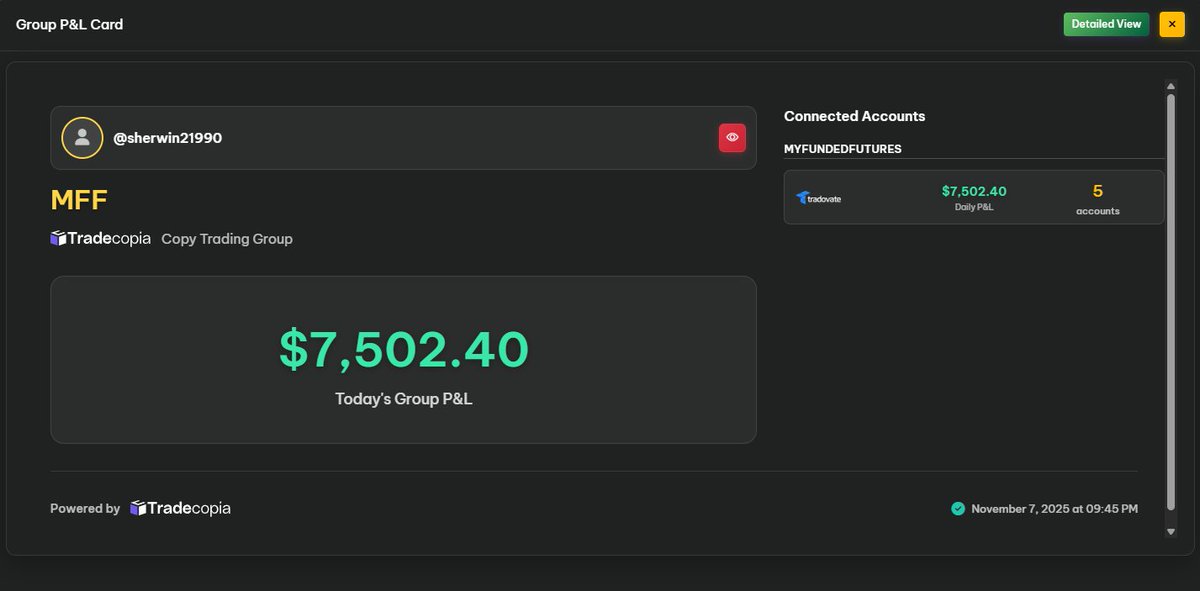
Task: Click the Tradecopia logo in the footer
Action: point(180,508)
